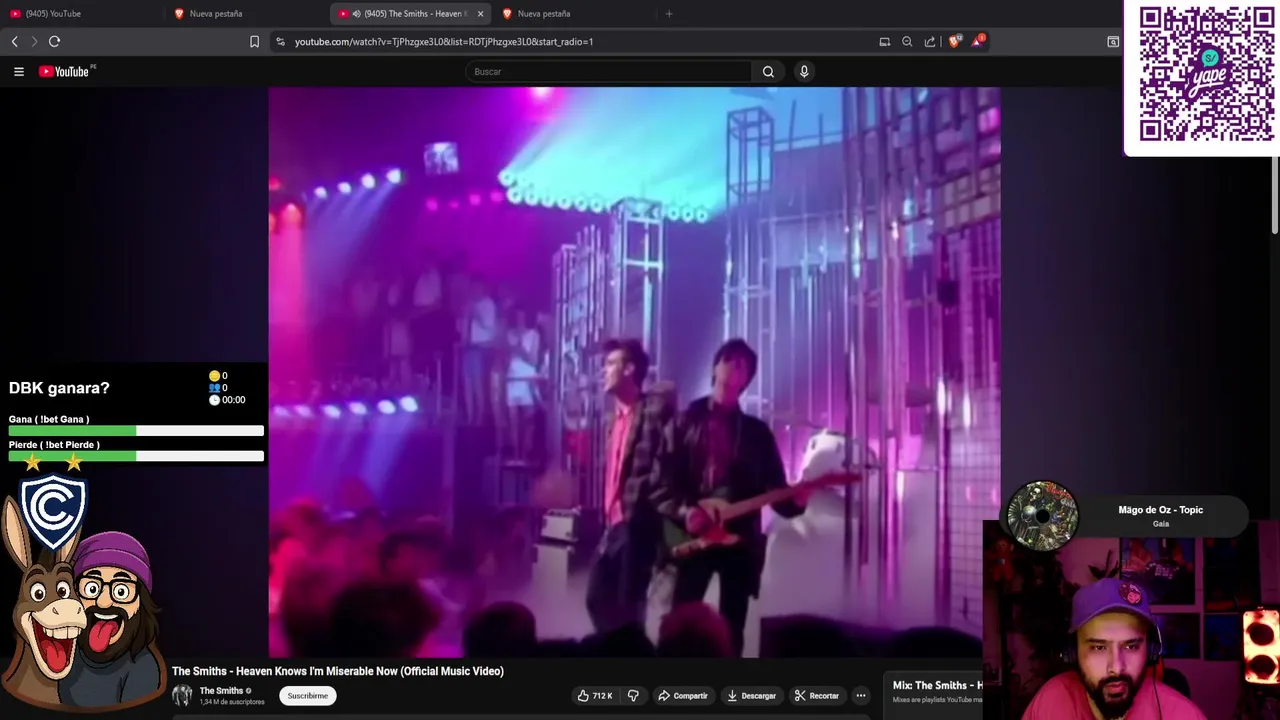Bookmark this page with bookmark icon

254,41
